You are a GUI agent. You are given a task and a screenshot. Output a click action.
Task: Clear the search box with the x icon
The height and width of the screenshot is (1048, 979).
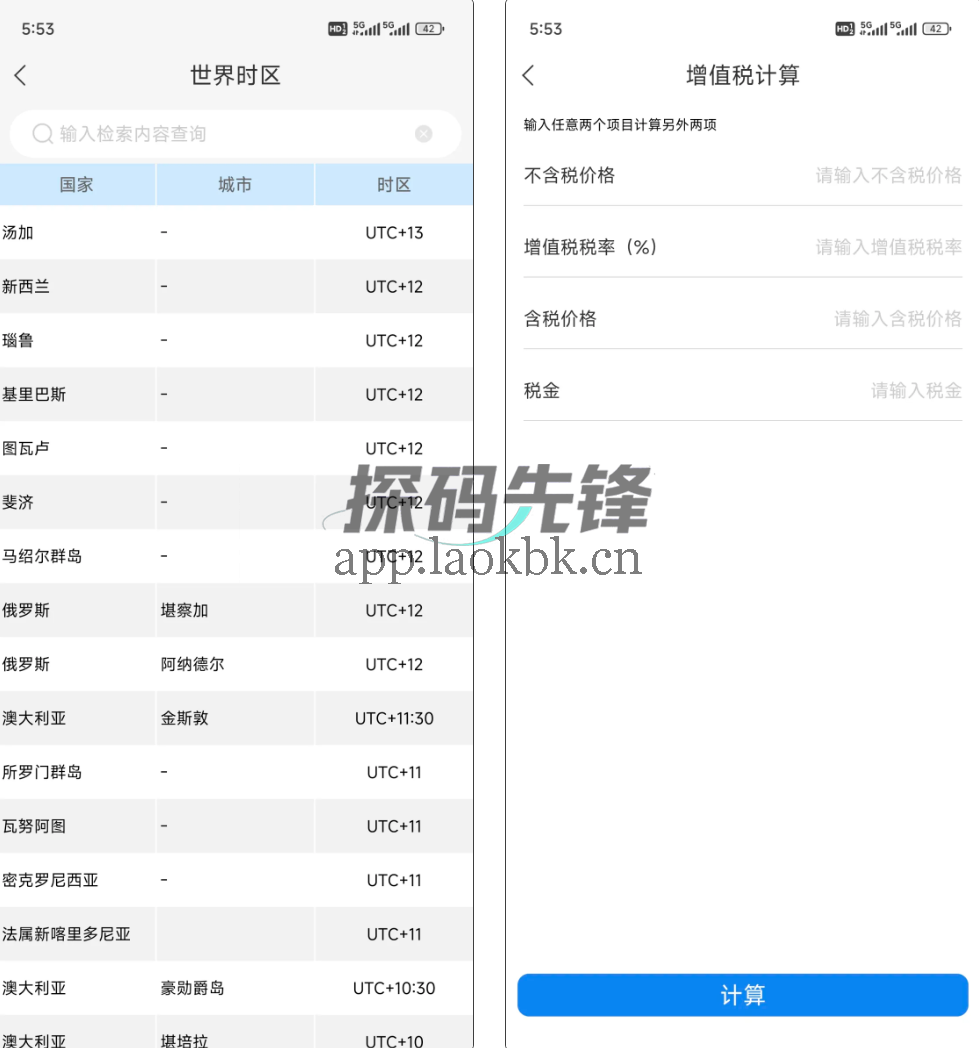[424, 133]
